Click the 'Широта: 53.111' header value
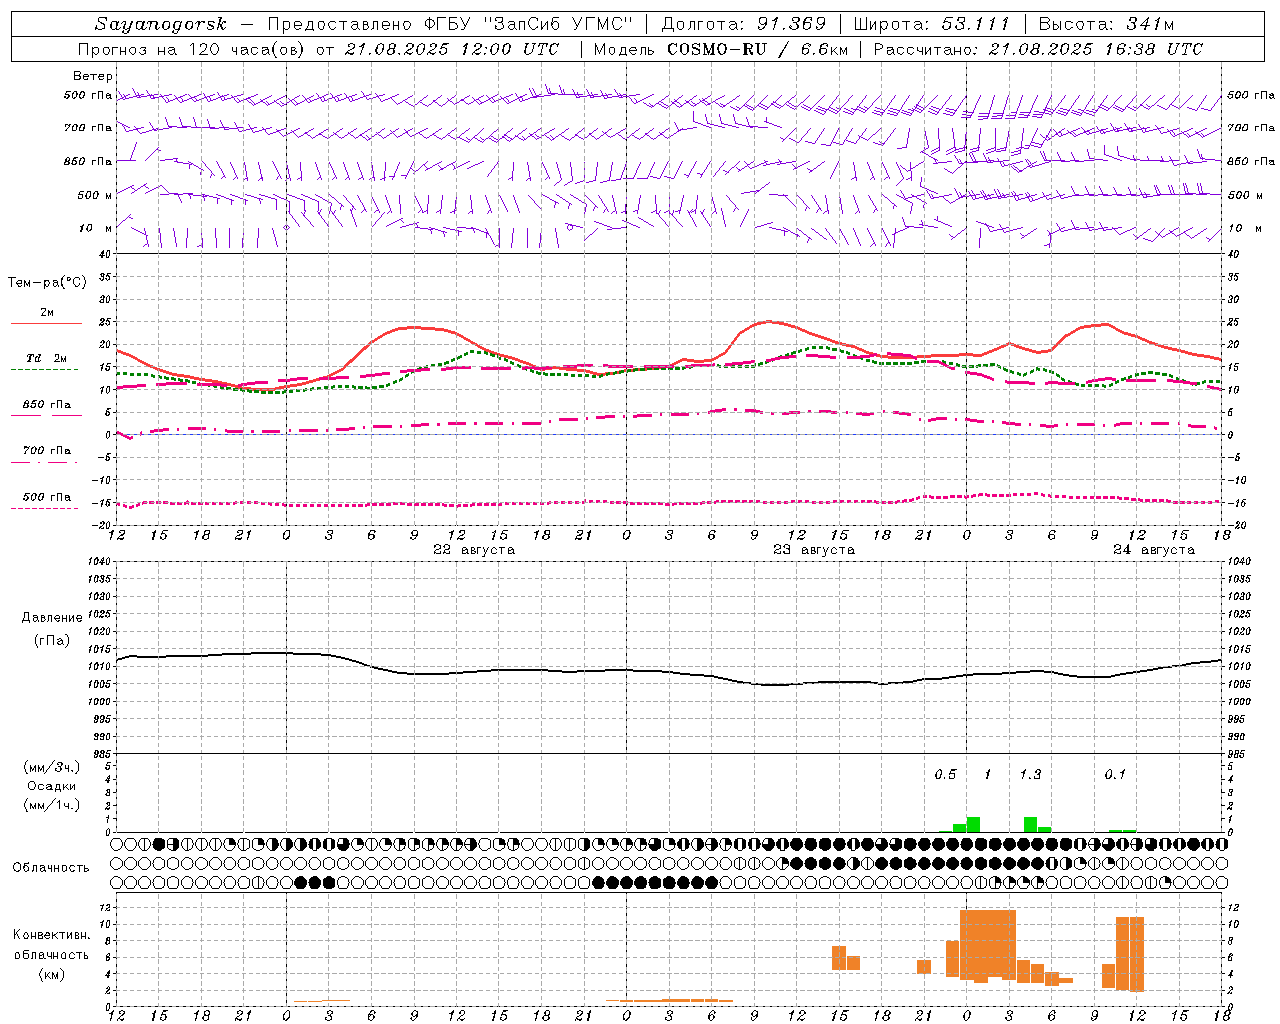 pos(931,24)
